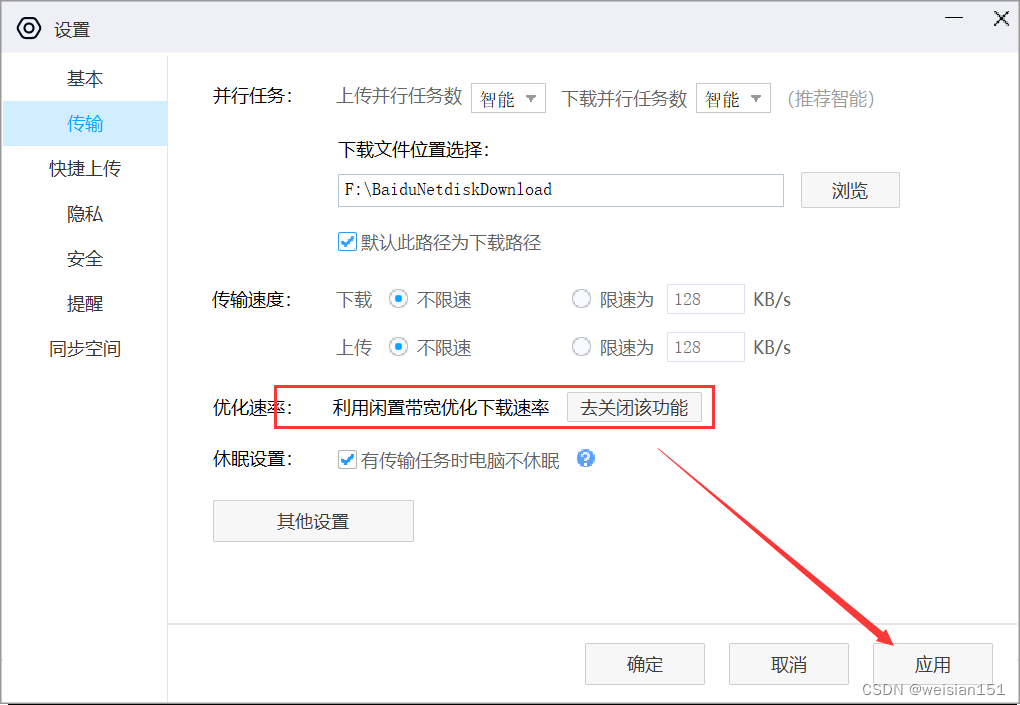Select 不限速 for 下载 speed
This screenshot has width=1020, height=705.
(x=398, y=299)
